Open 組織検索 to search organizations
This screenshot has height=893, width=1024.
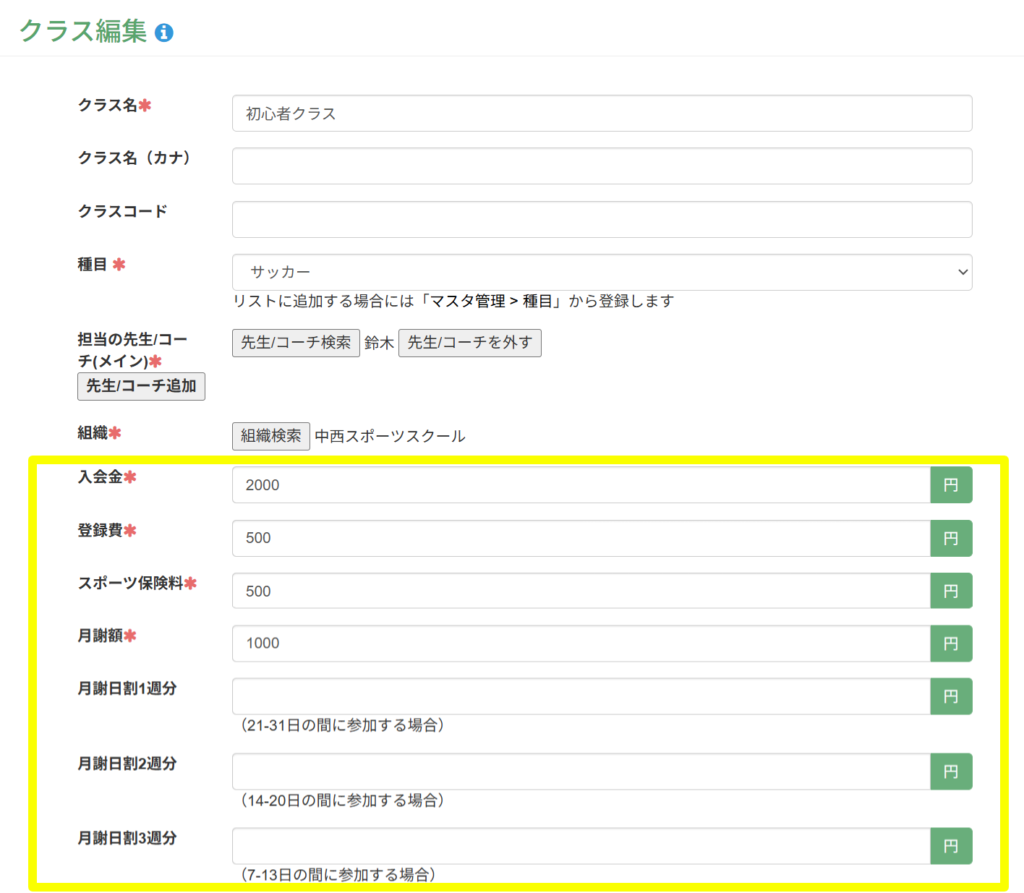(271, 436)
